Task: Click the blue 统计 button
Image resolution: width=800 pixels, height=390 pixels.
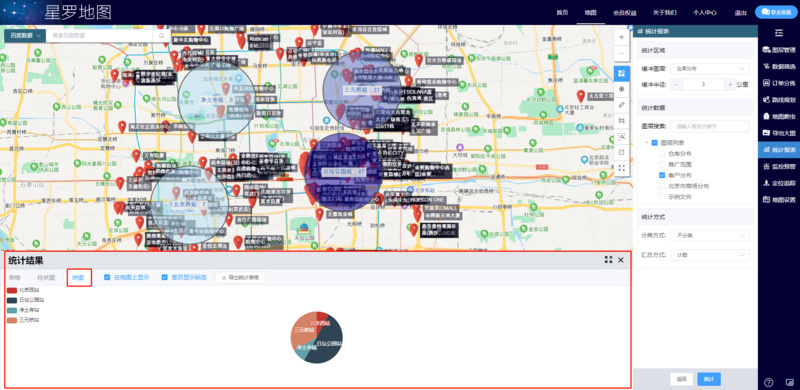Action: coord(709,379)
